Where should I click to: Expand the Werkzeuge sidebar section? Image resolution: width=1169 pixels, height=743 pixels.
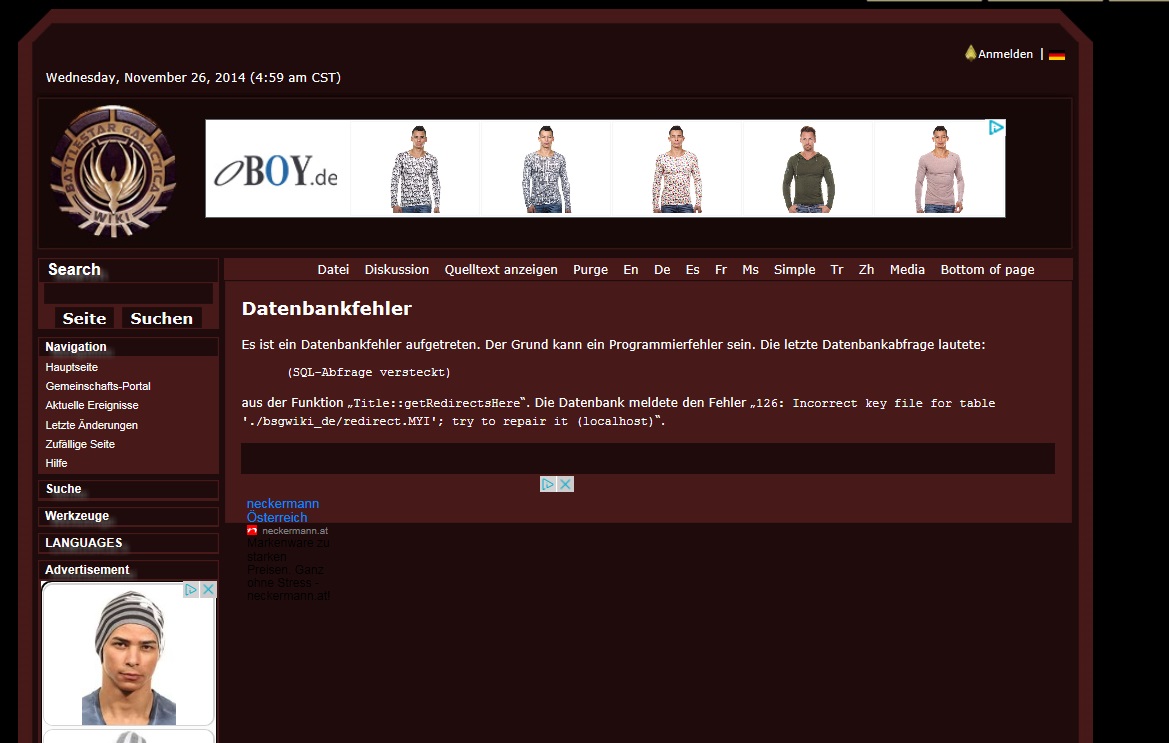click(x=77, y=516)
